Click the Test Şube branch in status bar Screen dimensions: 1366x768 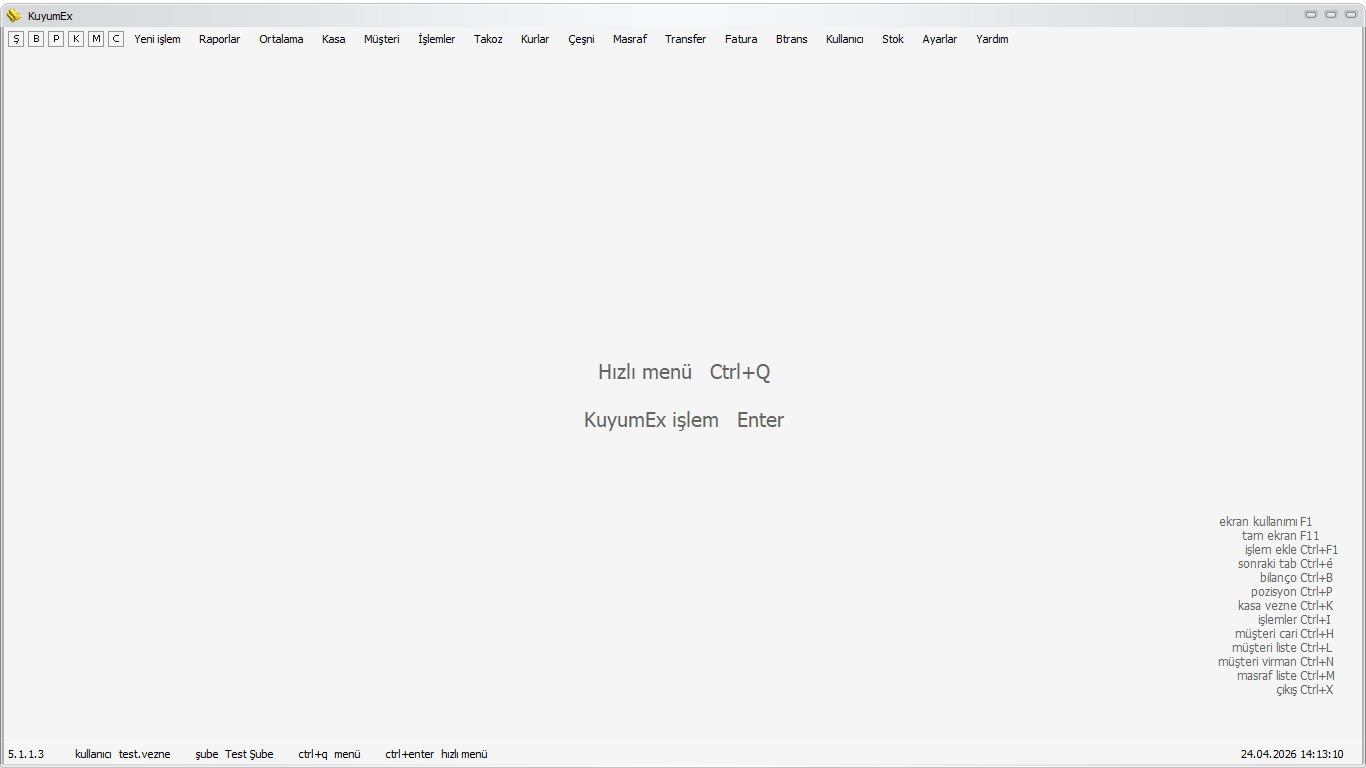[x=249, y=754]
